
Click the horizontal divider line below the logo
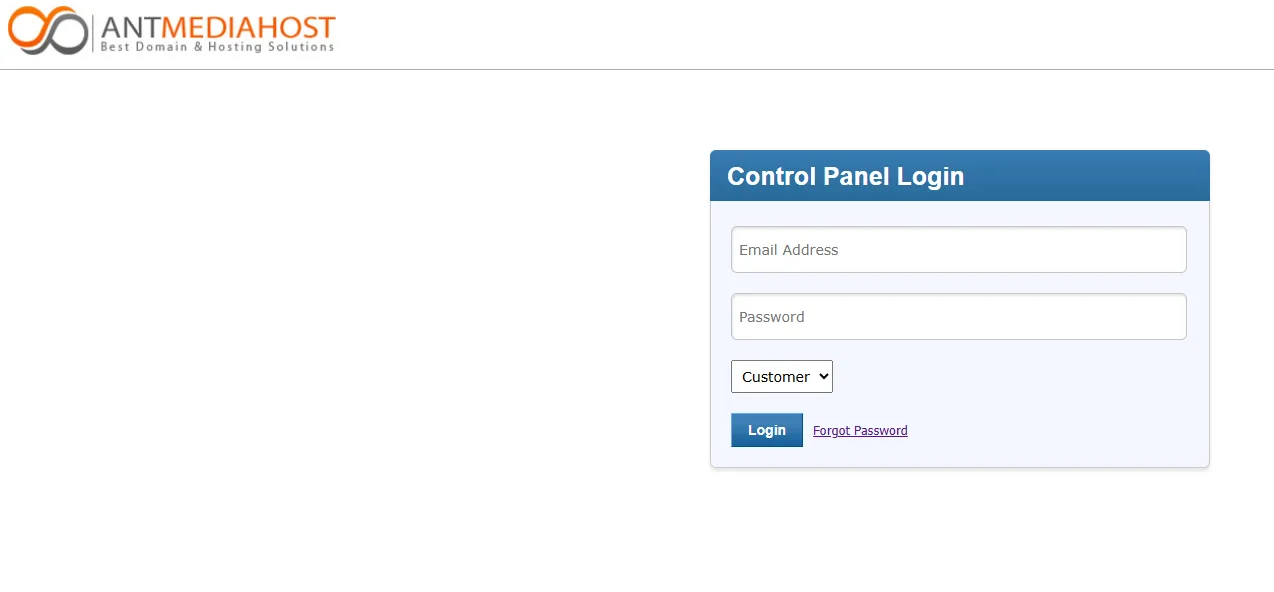(x=637, y=69)
